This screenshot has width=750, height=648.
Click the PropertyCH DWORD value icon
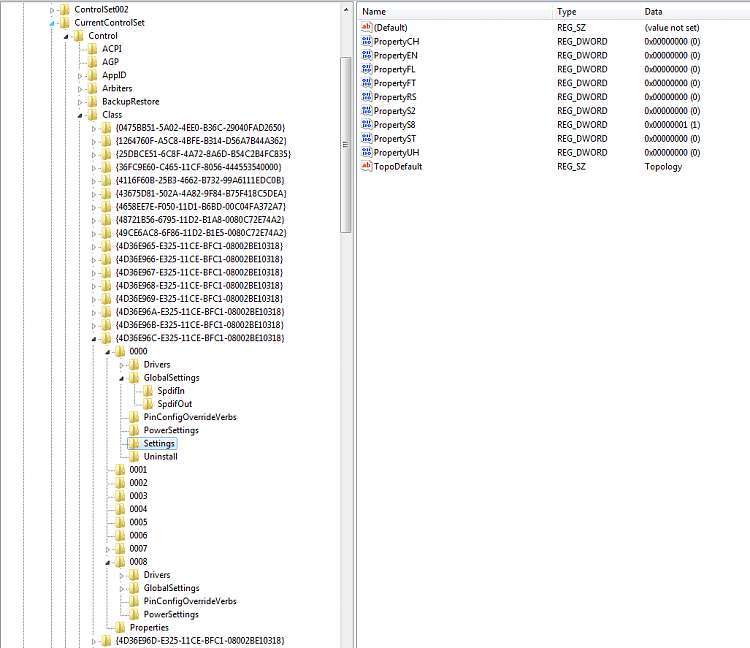click(366, 41)
